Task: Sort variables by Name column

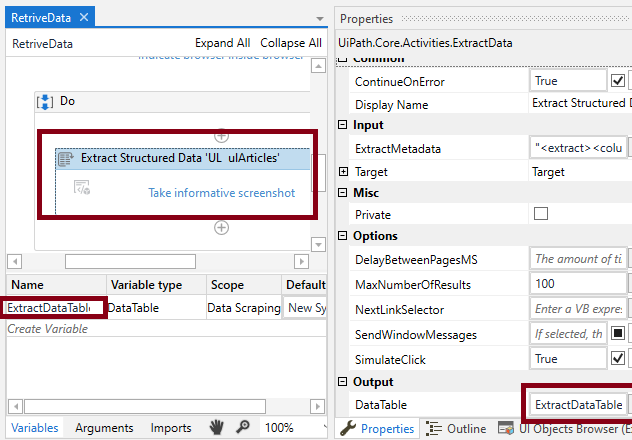Action: coord(56,285)
